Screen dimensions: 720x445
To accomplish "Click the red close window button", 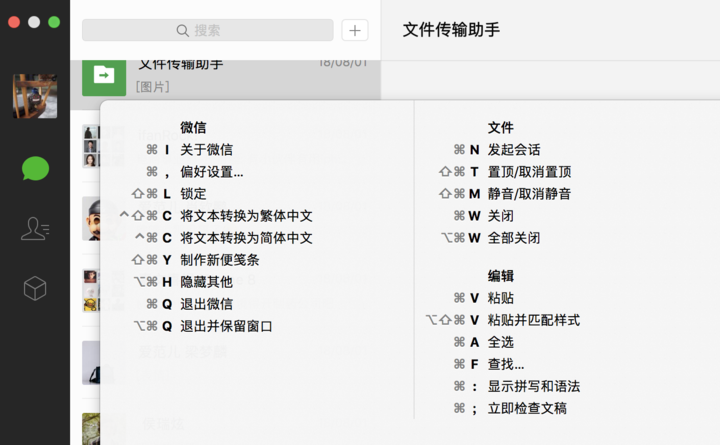I will 14,22.
